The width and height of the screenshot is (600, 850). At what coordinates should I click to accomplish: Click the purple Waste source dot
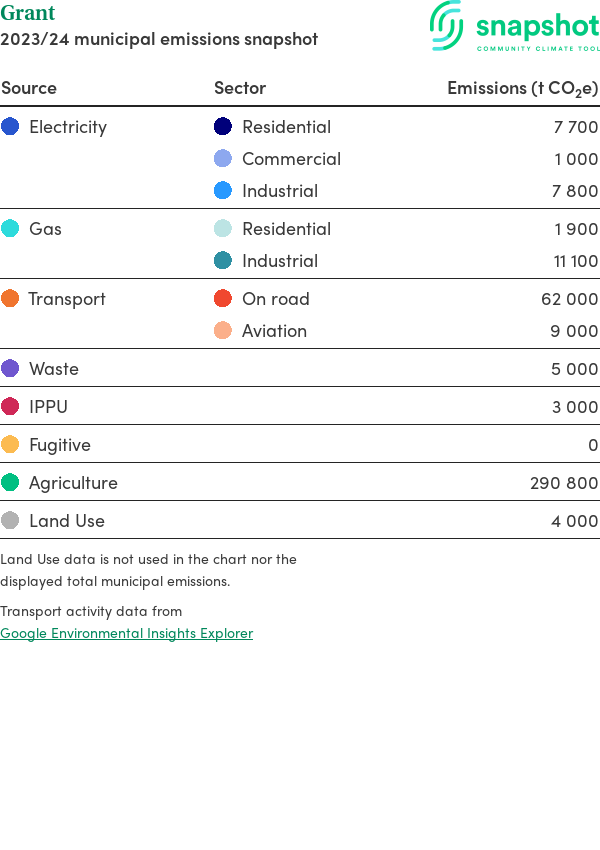[x=10, y=369]
